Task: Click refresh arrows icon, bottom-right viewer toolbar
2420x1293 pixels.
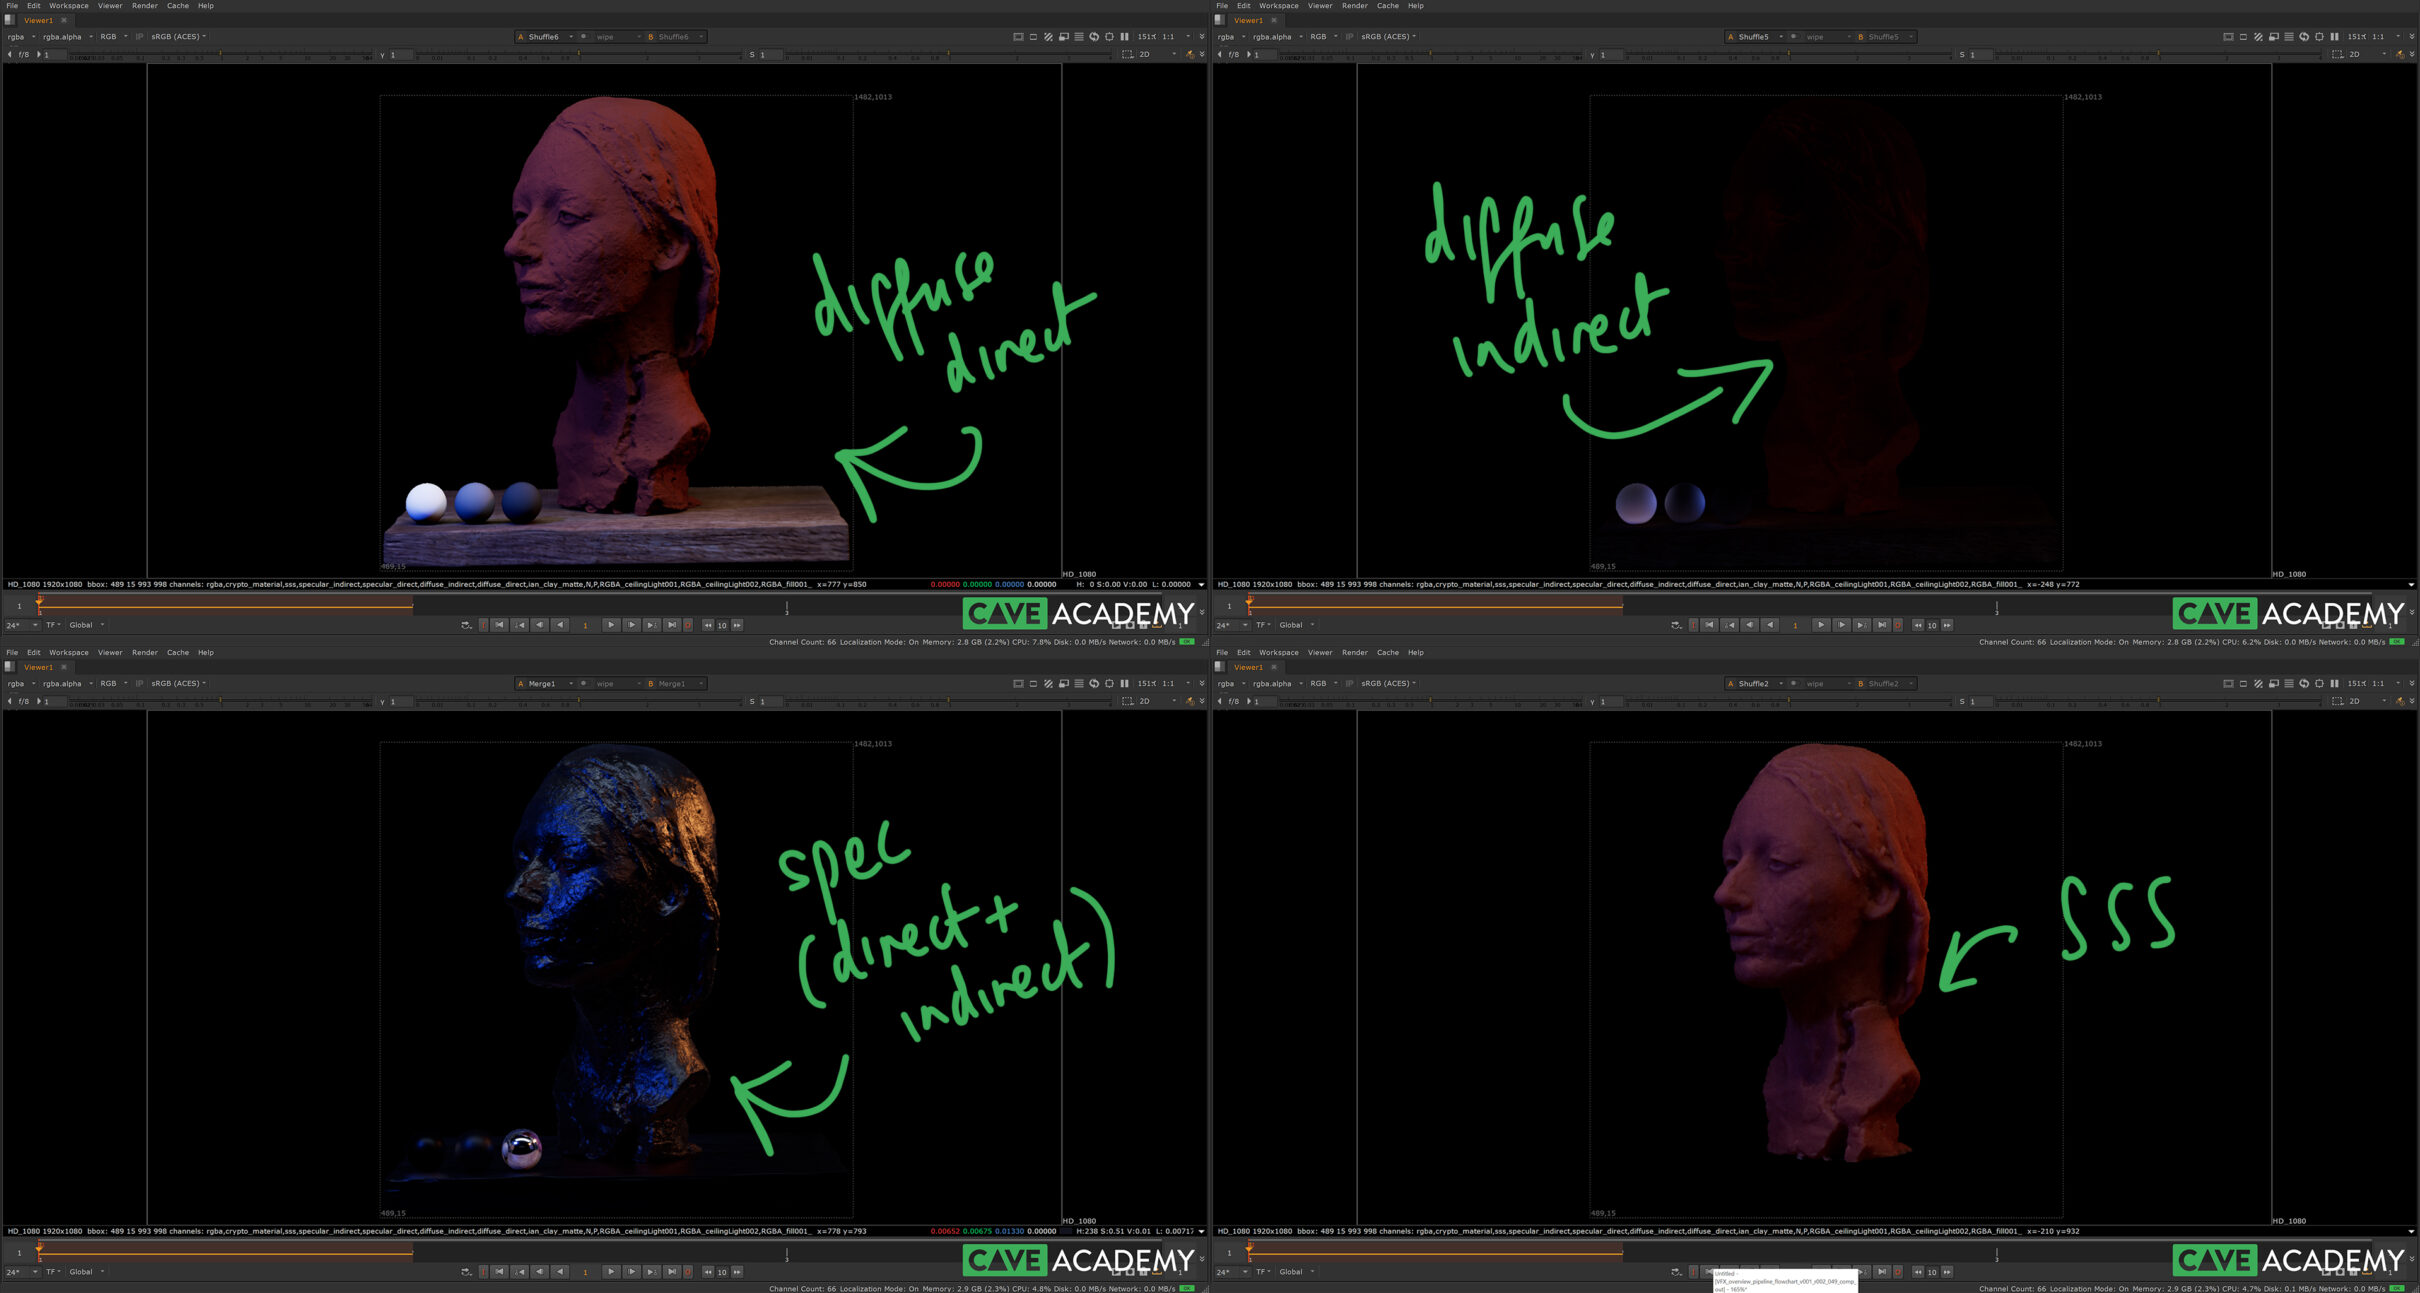Action: (x=2304, y=684)
